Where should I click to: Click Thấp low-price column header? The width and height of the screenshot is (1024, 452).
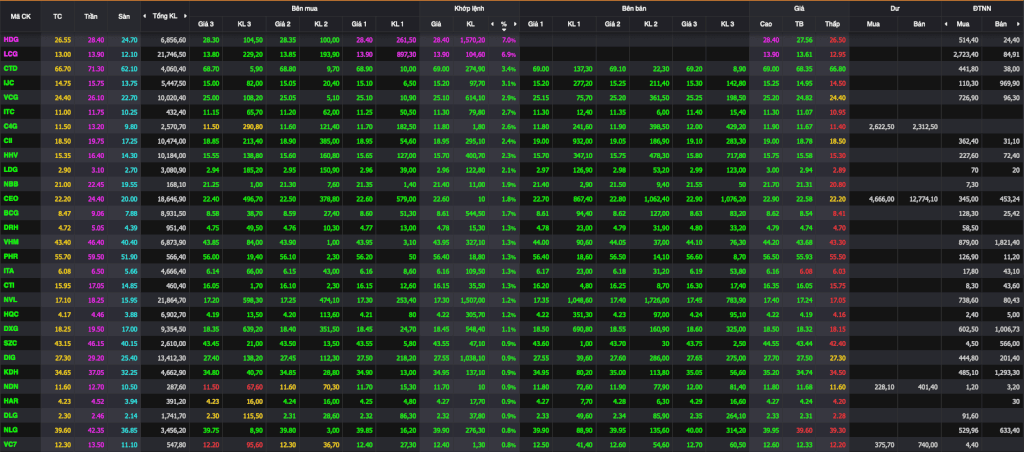(x=832, y=24)
